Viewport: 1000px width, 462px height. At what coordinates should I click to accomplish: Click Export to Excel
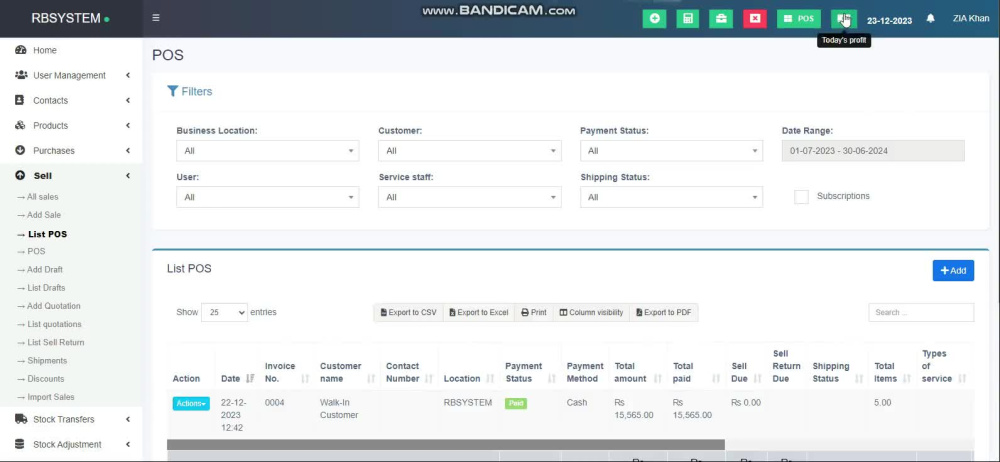tap(479, 313)
